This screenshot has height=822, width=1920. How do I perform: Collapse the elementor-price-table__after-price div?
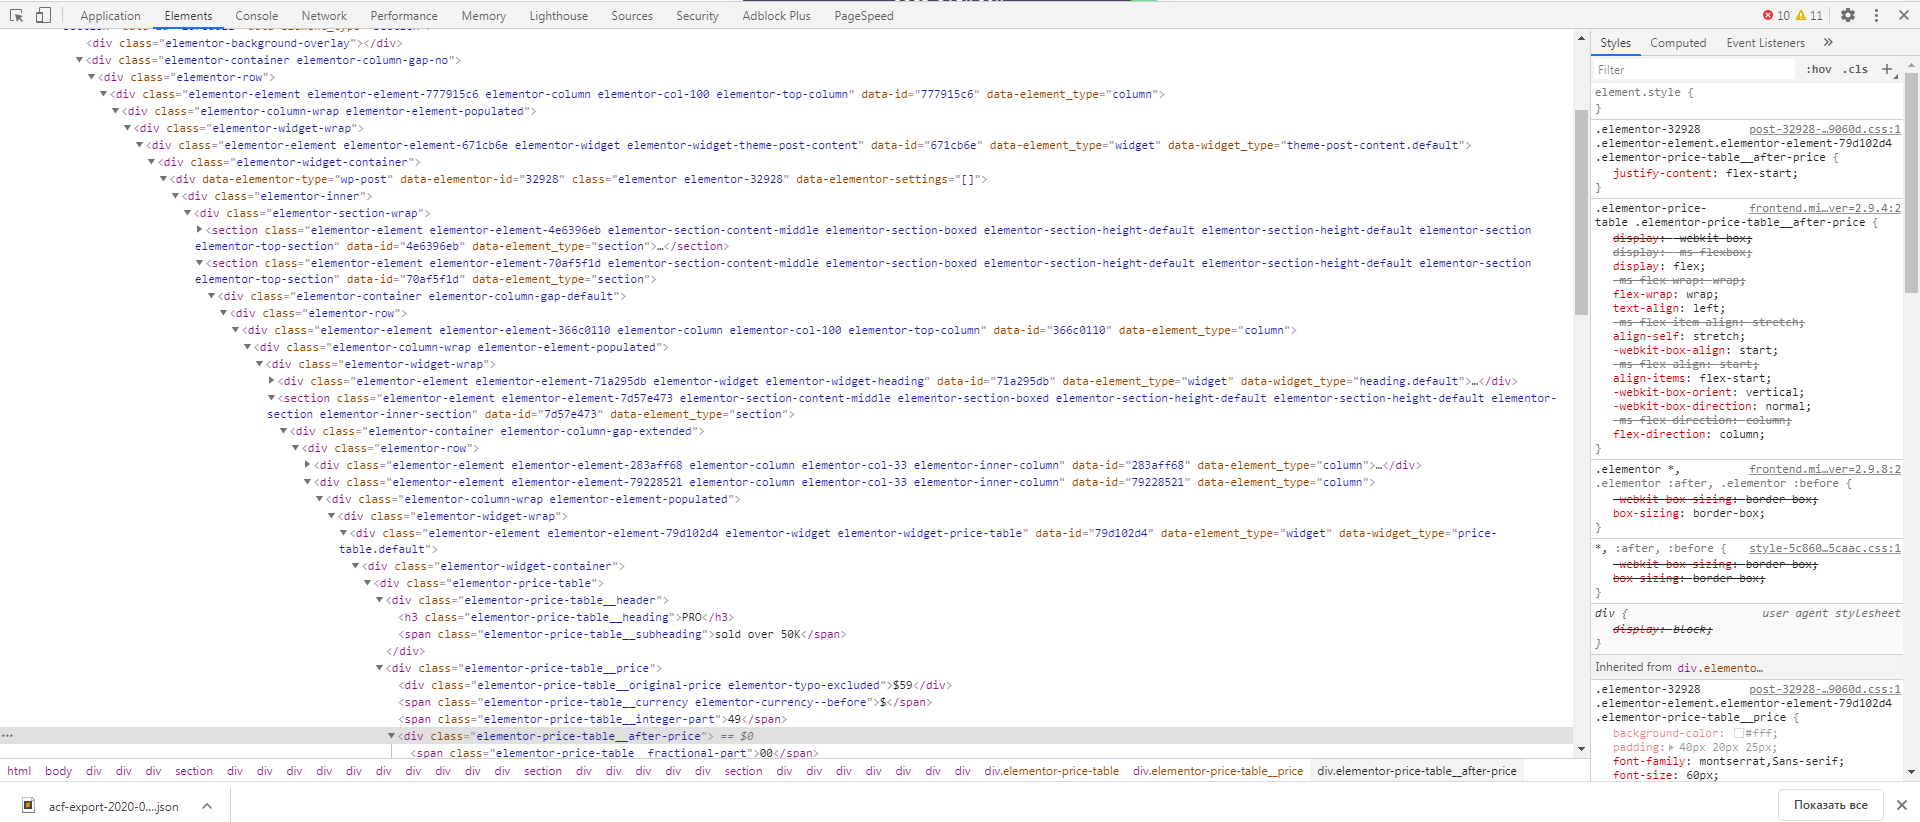(x=392, y=736)
